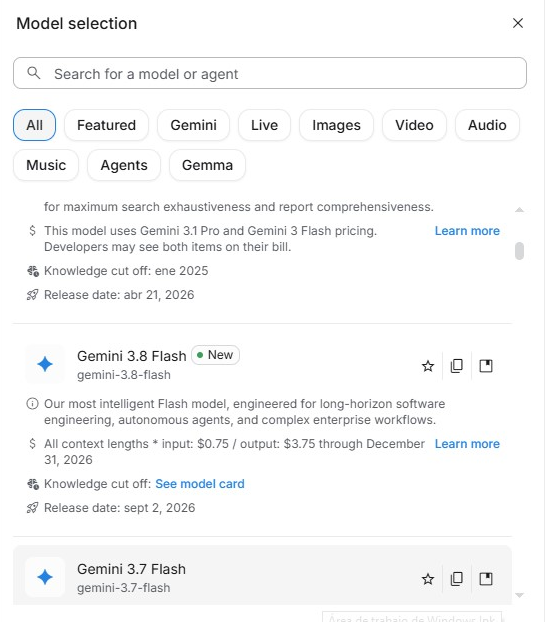The width and height of the screenshot is (545, 622).
Task: Copy the gemini-3.7-flash model ID
Action: tap(457, 579)
